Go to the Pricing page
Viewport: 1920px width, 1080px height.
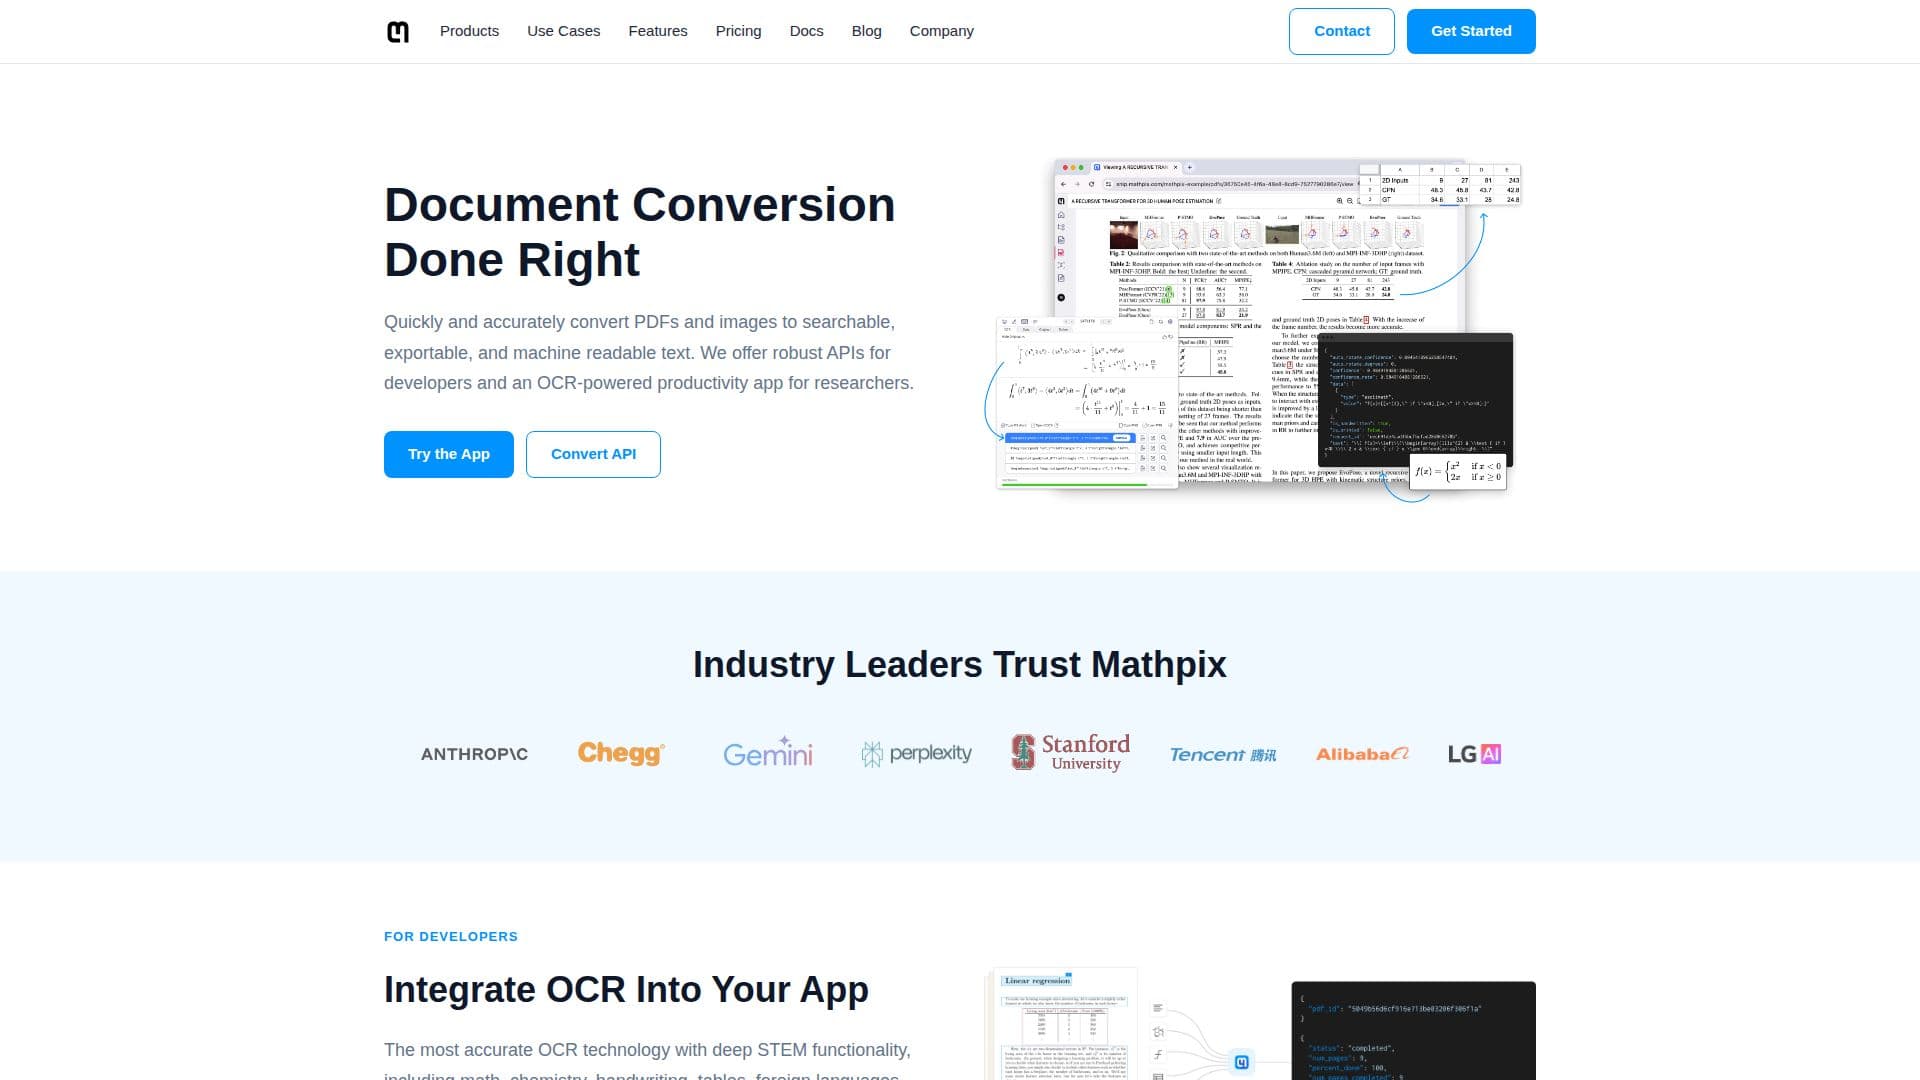[x=738, y=31]
